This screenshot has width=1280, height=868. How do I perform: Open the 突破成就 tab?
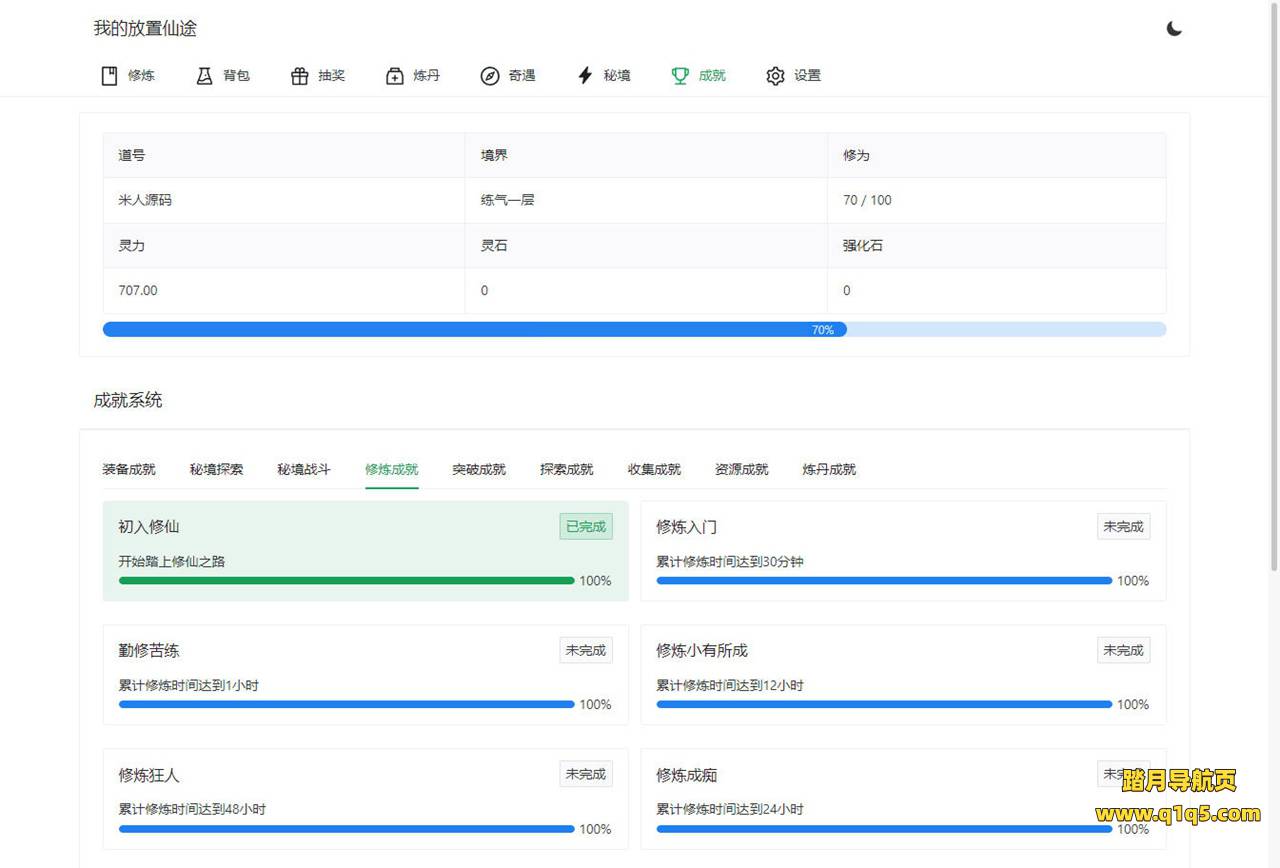(x=479, y=469)
